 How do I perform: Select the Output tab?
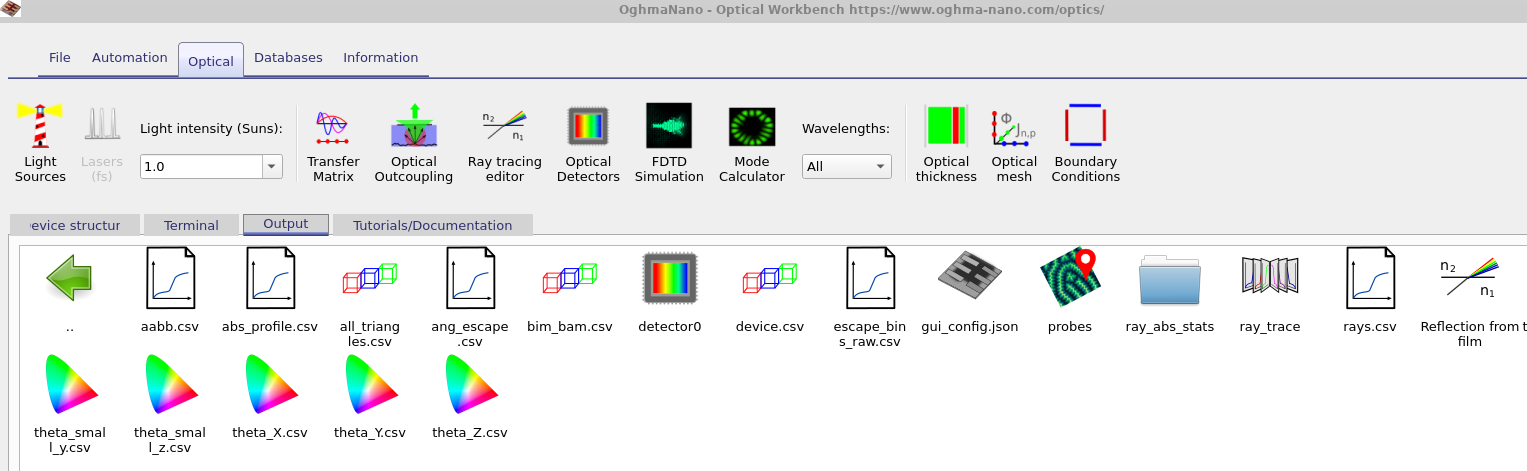tap(286, 224)
